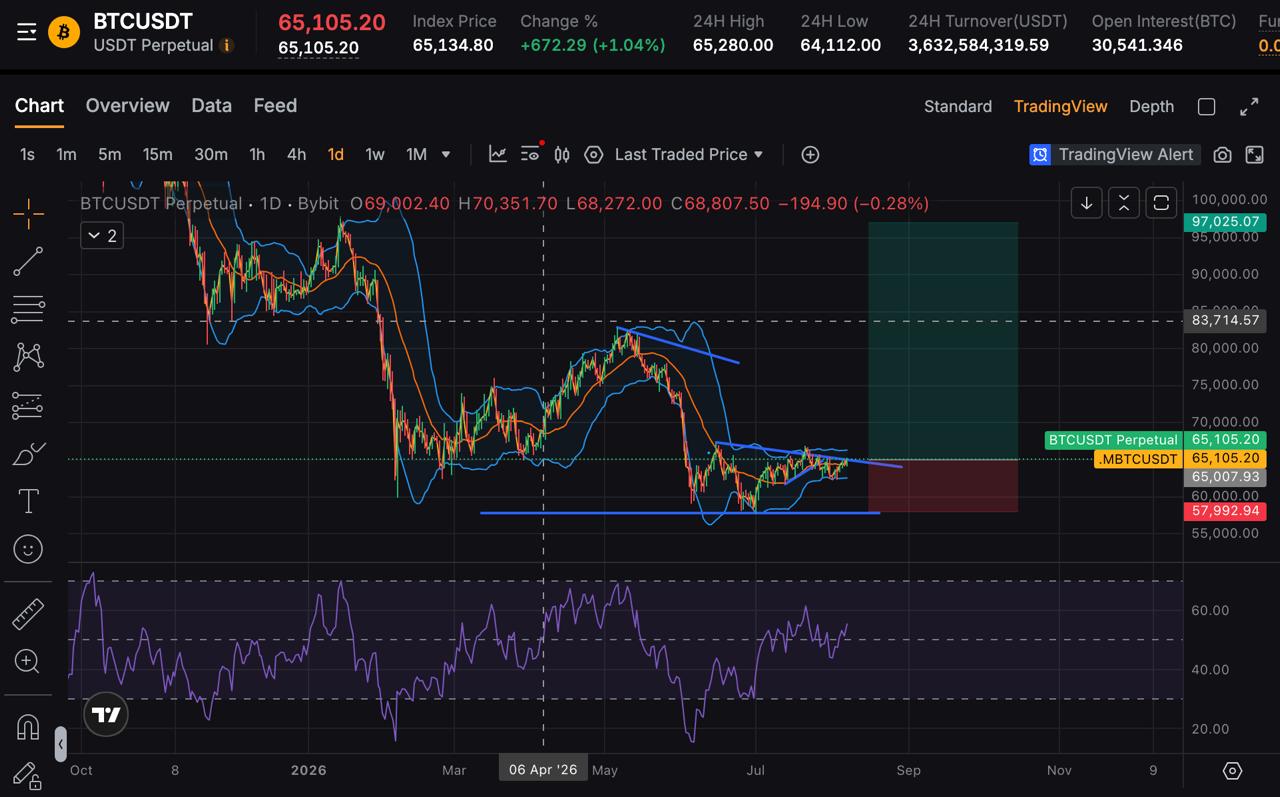Select the text annotation tool
The height and width of the screenshot is (797, 1280).
tap(28, 501)
